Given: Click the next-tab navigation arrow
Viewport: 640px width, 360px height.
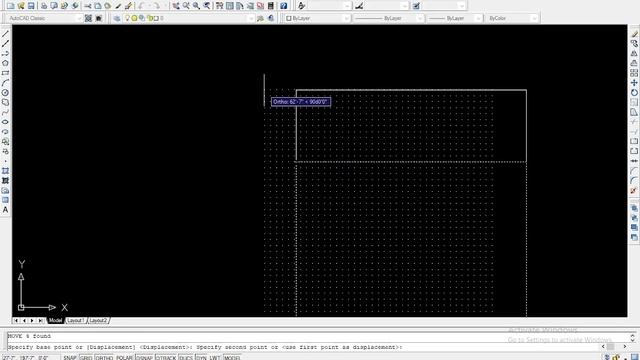Looking at the screenshot, I should tap(32, 321).
